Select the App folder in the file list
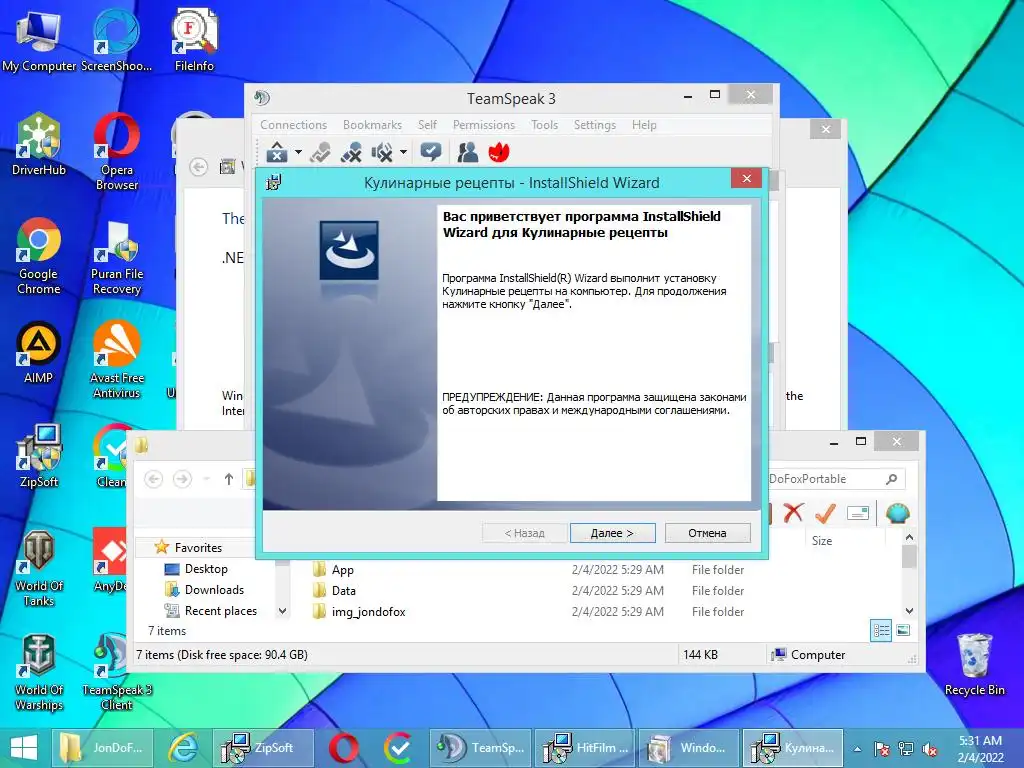This screenshot has width=1024, height=768. click(x=342, y=569)
